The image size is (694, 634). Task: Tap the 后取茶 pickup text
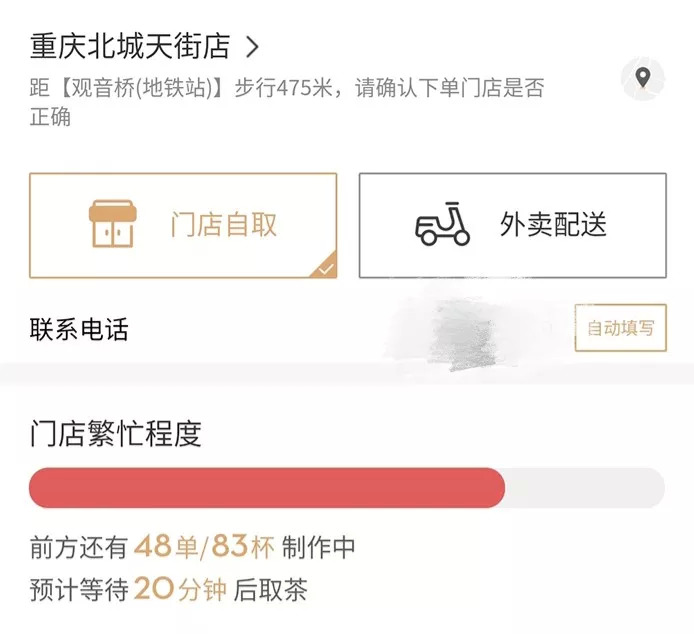(270, 589)
